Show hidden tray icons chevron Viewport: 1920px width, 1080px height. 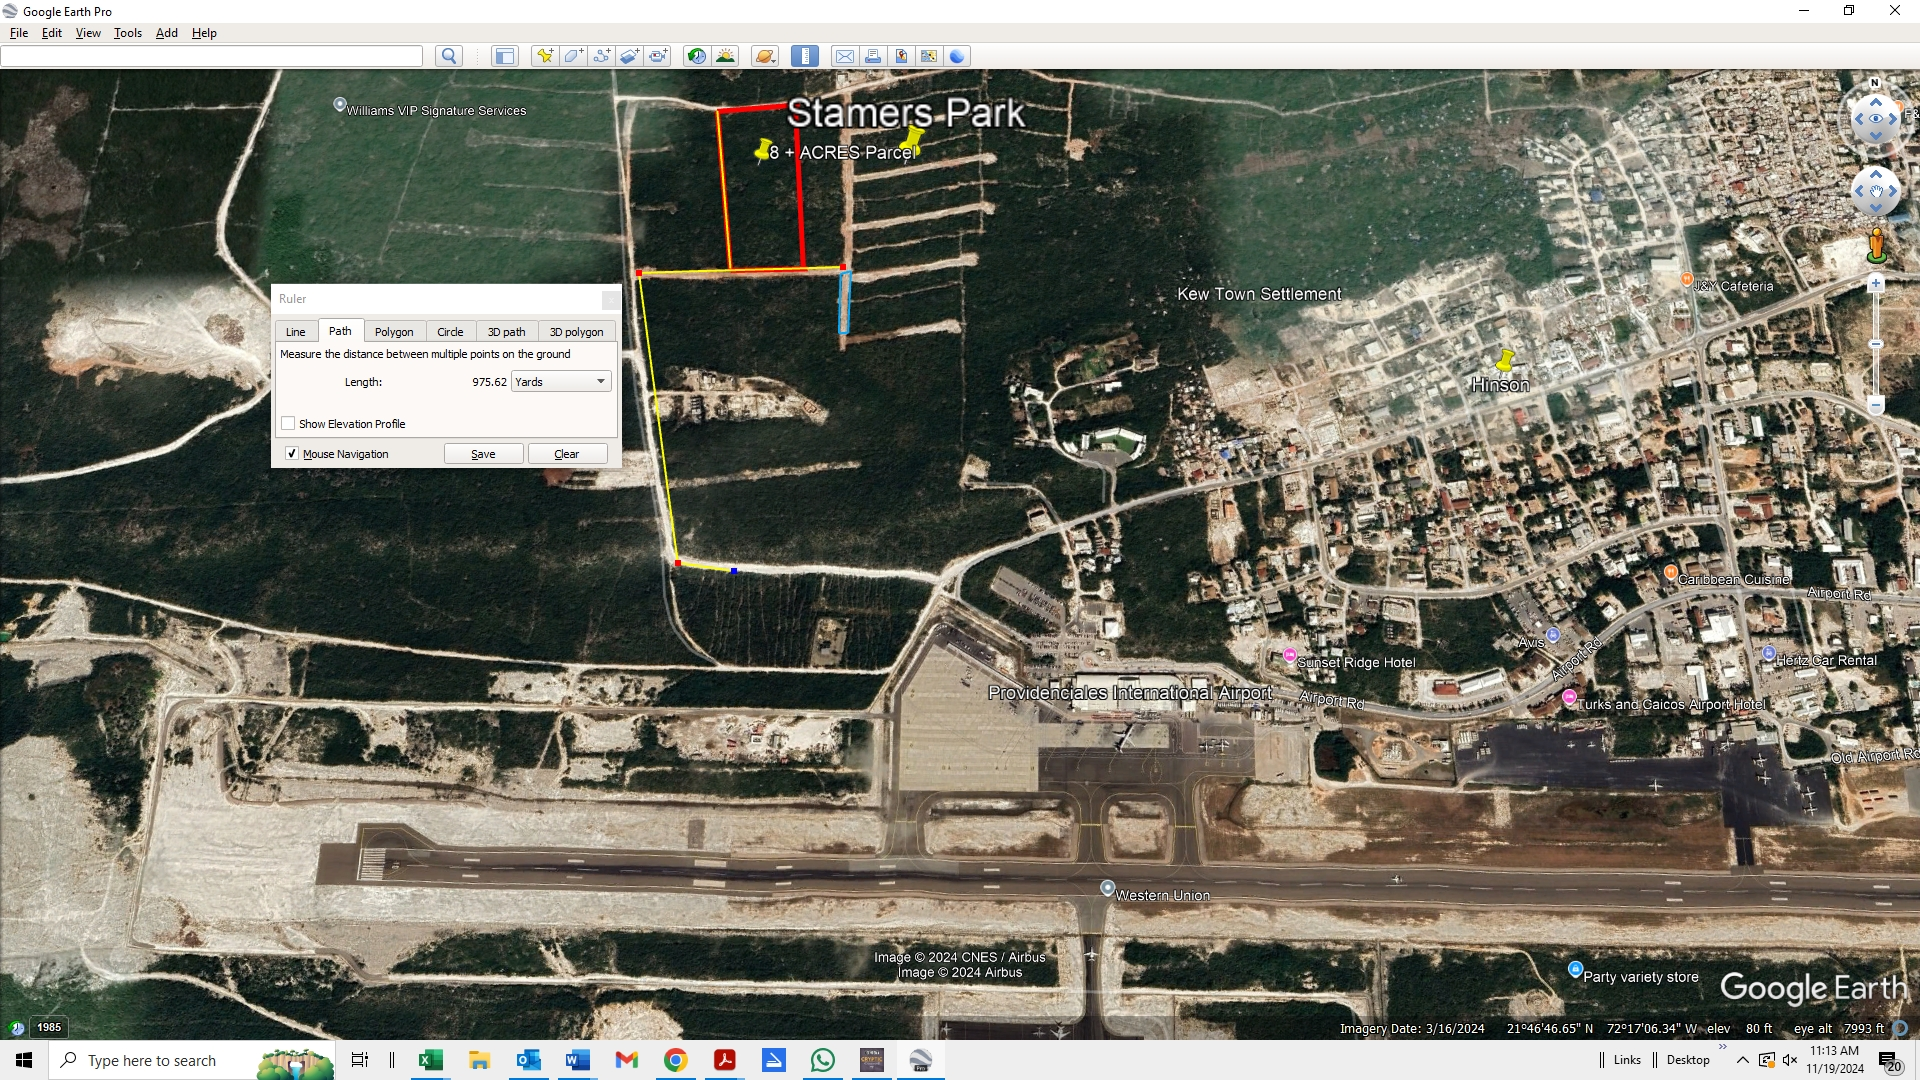(x=1743, y=1060)
